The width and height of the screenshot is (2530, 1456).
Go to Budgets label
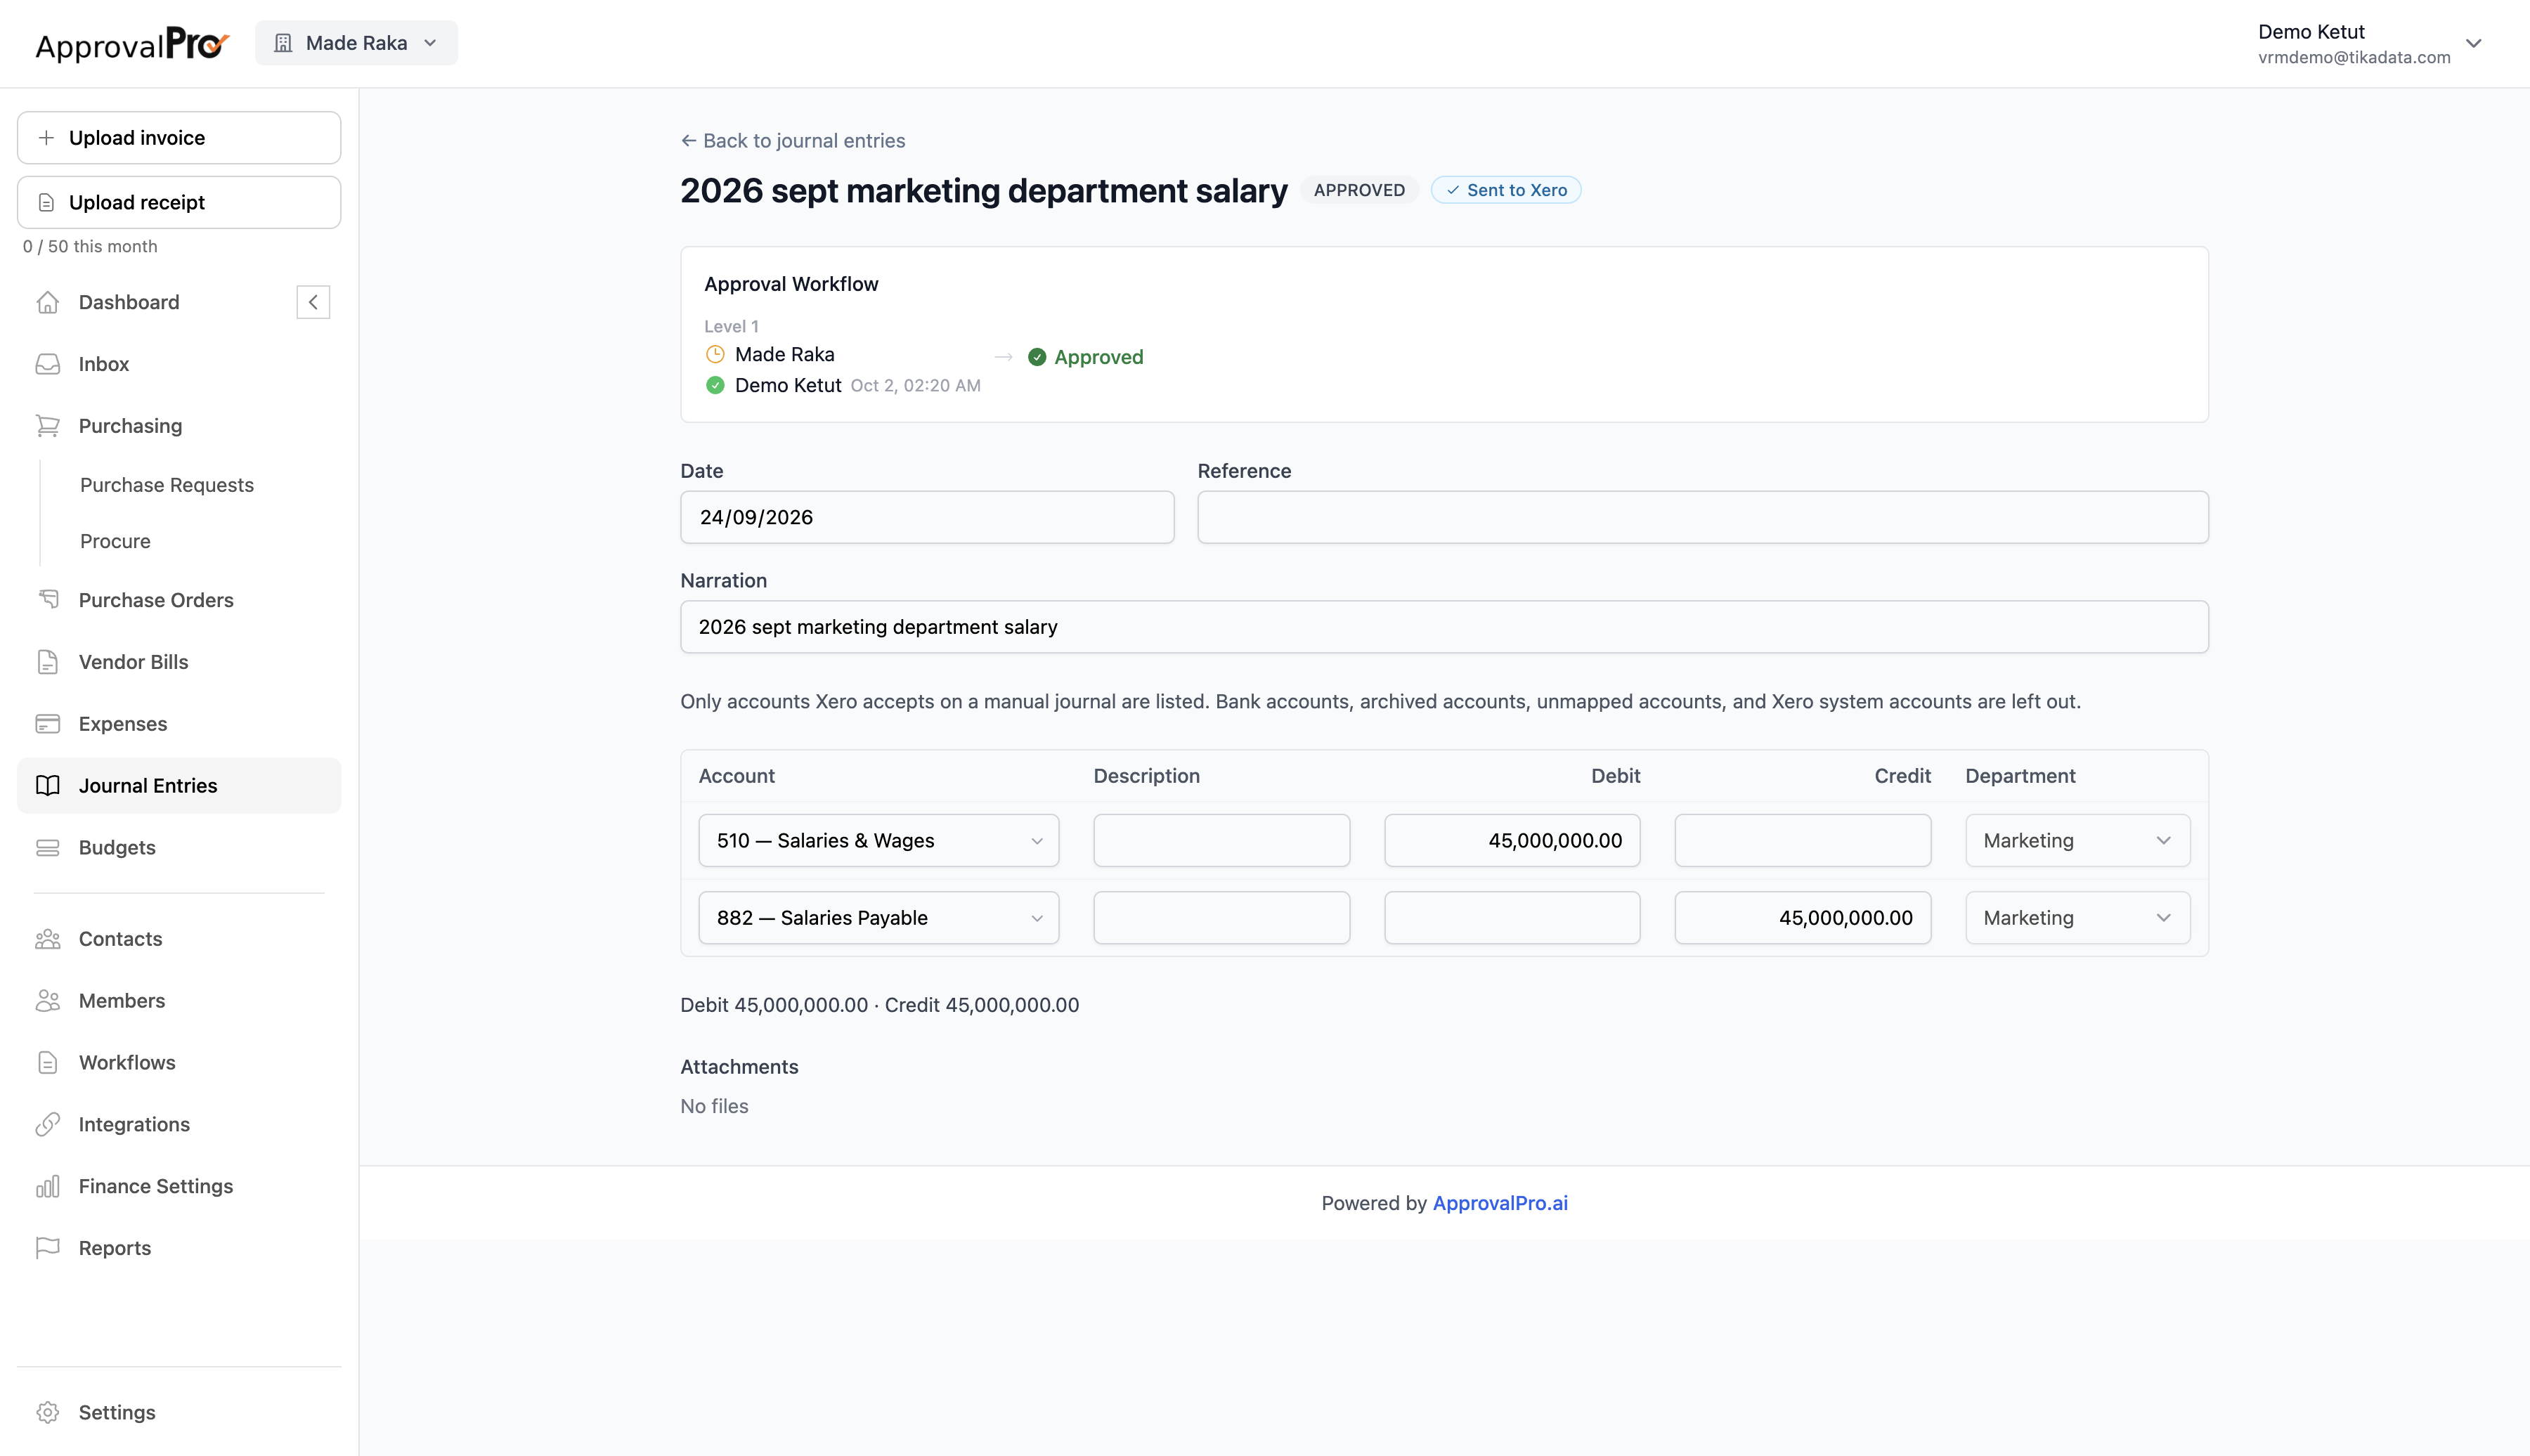pyautogui.click(x=117, y=848)
